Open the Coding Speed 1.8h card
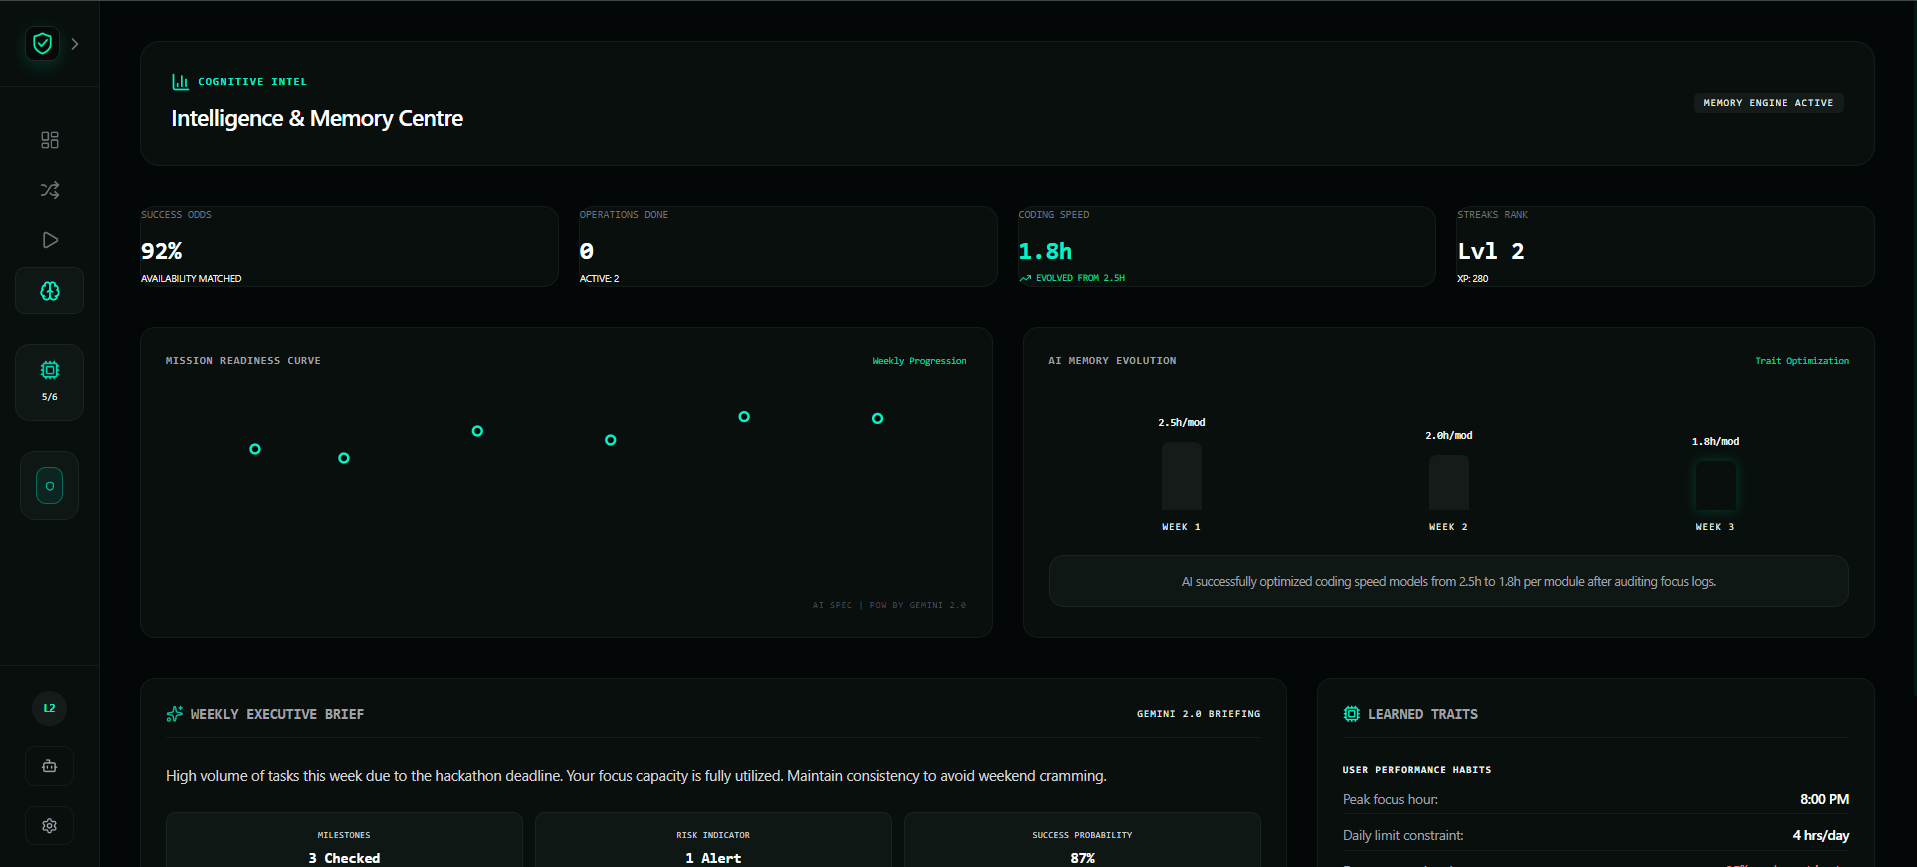 [1227, 246]
